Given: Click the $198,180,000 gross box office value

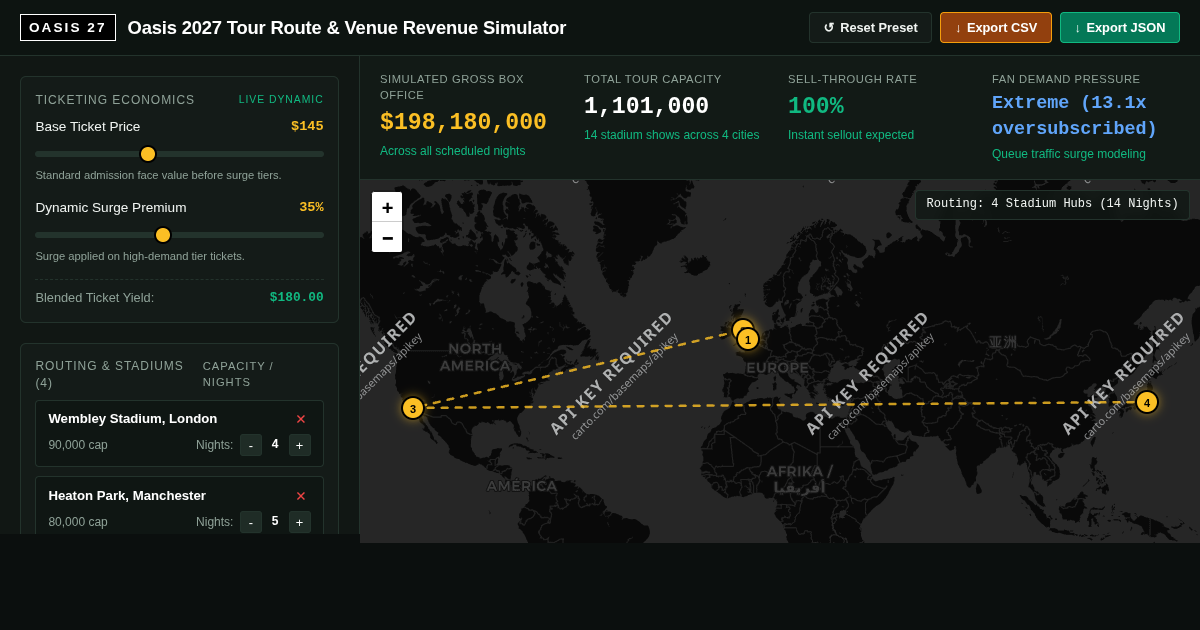Looking at the screenshot, I should pyautogui.click(x=463, y=123).
